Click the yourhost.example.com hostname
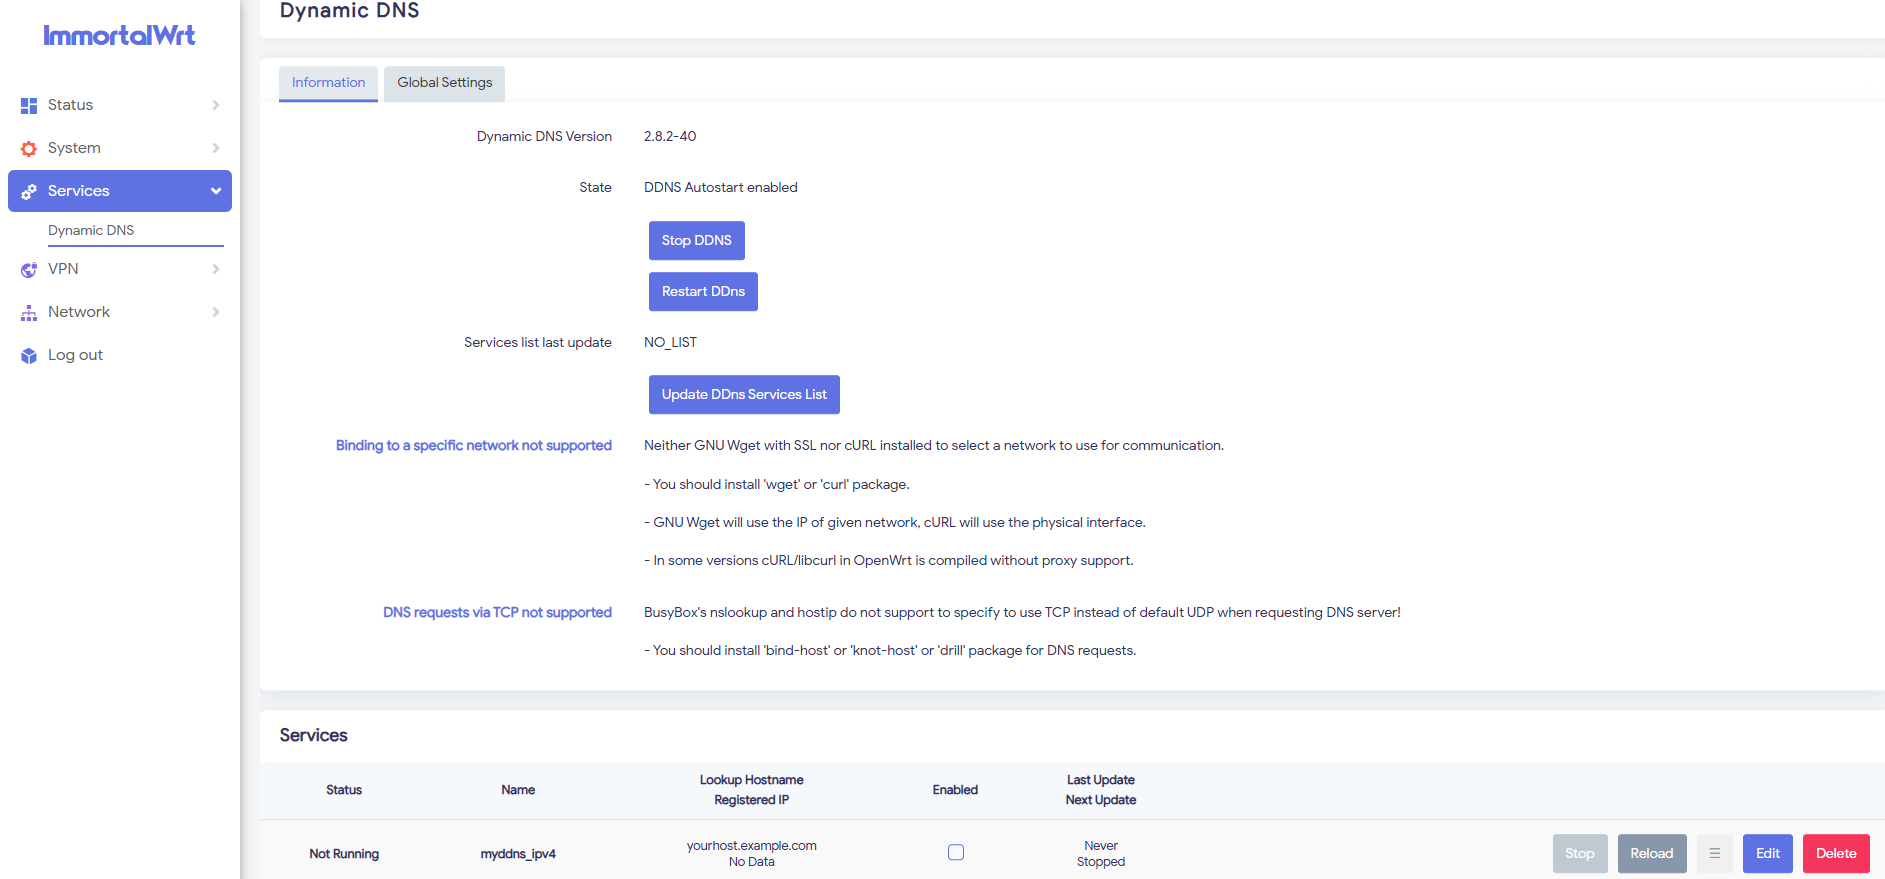The image size is (1885, 879). pyautogui.click(x=752, y=845)
